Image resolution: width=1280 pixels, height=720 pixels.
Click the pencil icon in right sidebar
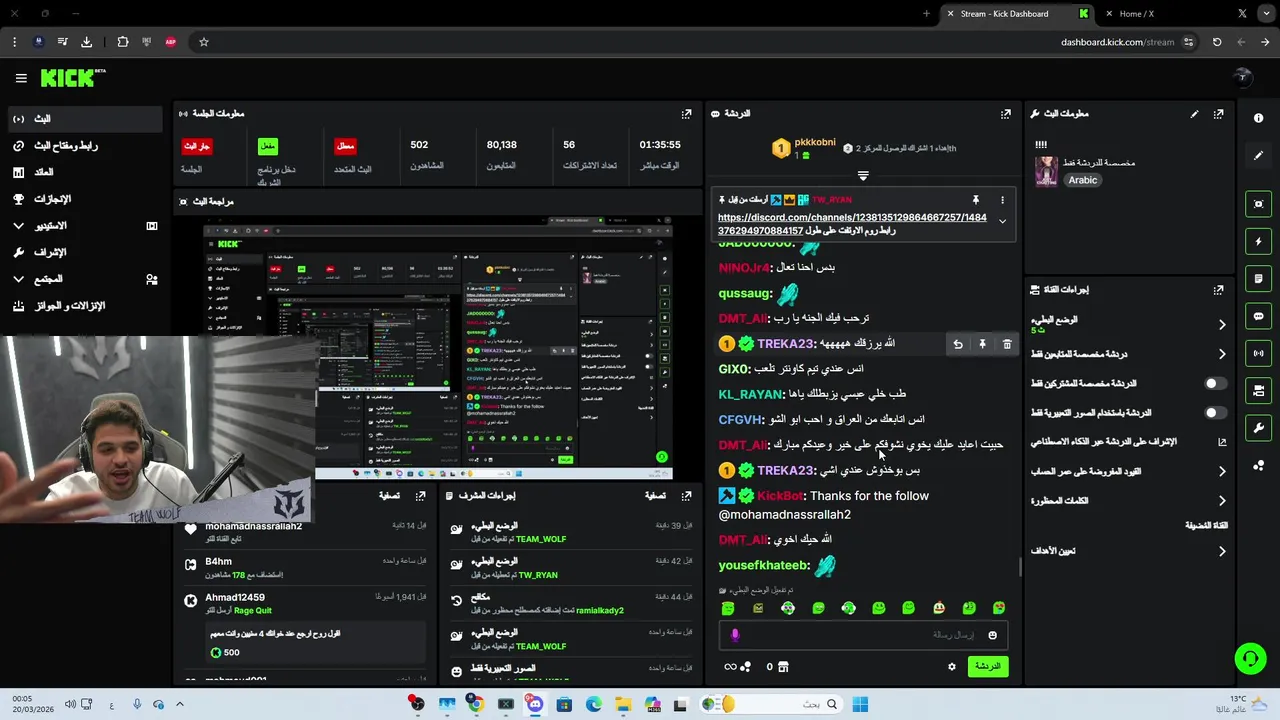(1258, 156)
